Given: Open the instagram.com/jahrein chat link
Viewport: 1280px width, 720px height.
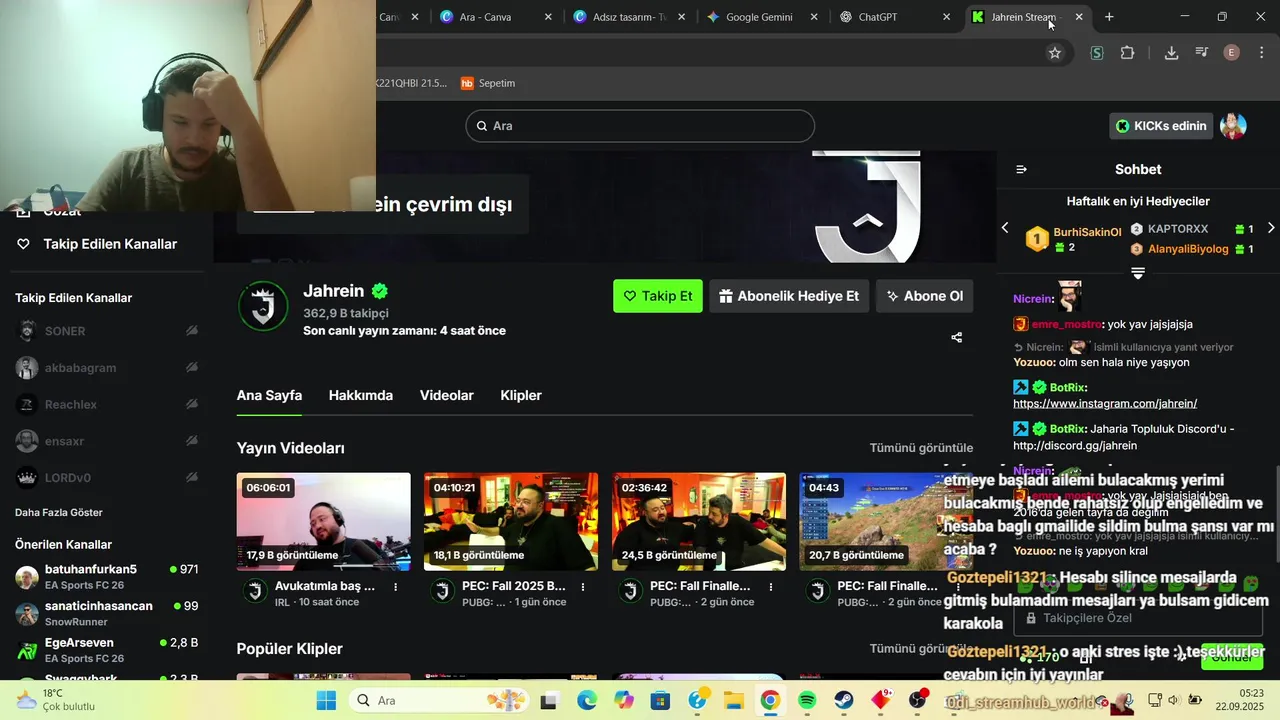Looking at the screenshot, I should [1105, 404].
